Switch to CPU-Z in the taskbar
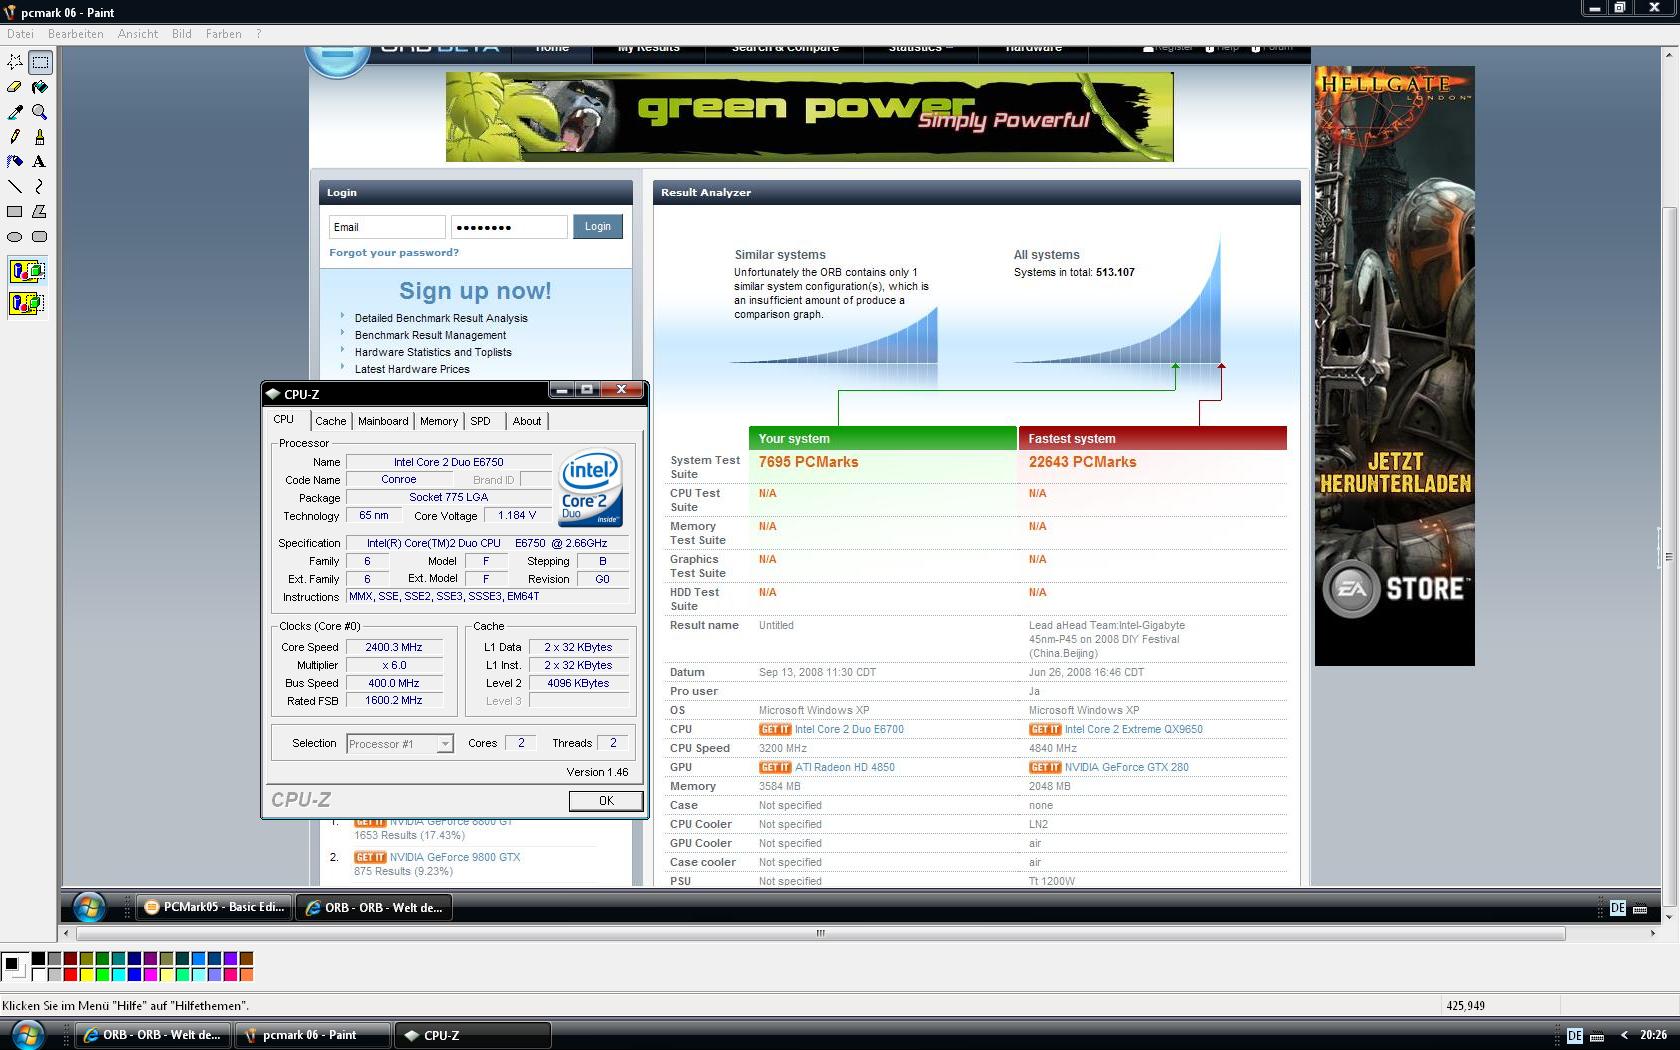Image resolution: width=1680 pixels, height=1050 pixels. click(473, 1035)
